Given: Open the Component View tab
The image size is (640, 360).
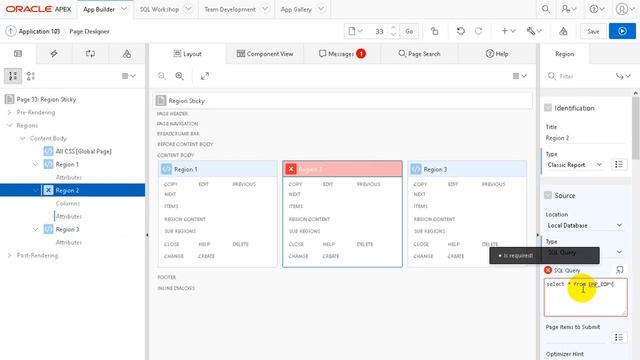Looking at the screenshot, I should coord(264,53).
